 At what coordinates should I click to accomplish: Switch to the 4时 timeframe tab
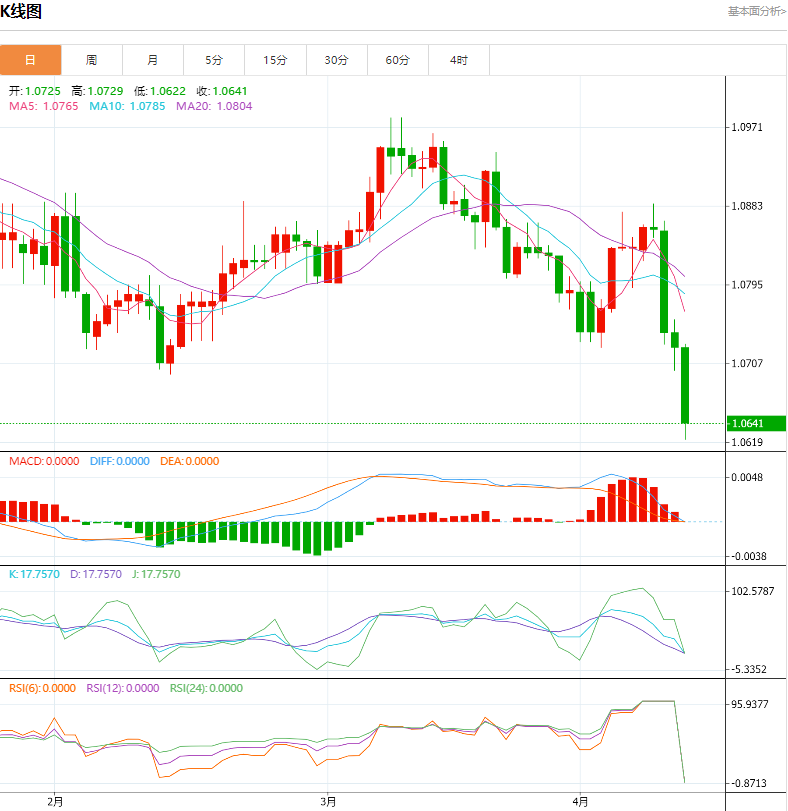click(x=459, y=60)
